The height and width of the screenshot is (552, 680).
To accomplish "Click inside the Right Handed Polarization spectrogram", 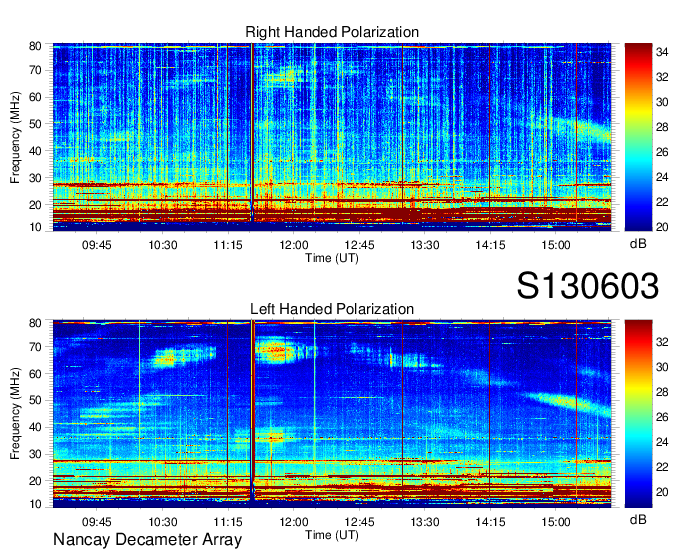I will pyautogui.click(x=332, y=137).
